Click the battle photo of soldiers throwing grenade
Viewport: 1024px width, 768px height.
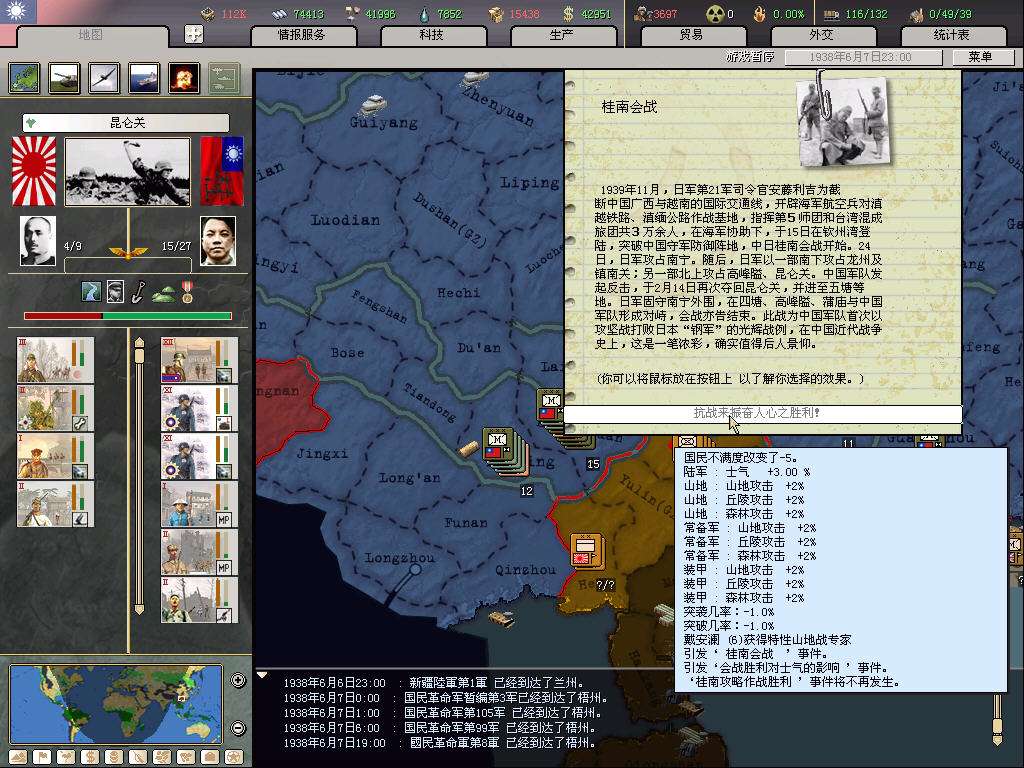127,171
